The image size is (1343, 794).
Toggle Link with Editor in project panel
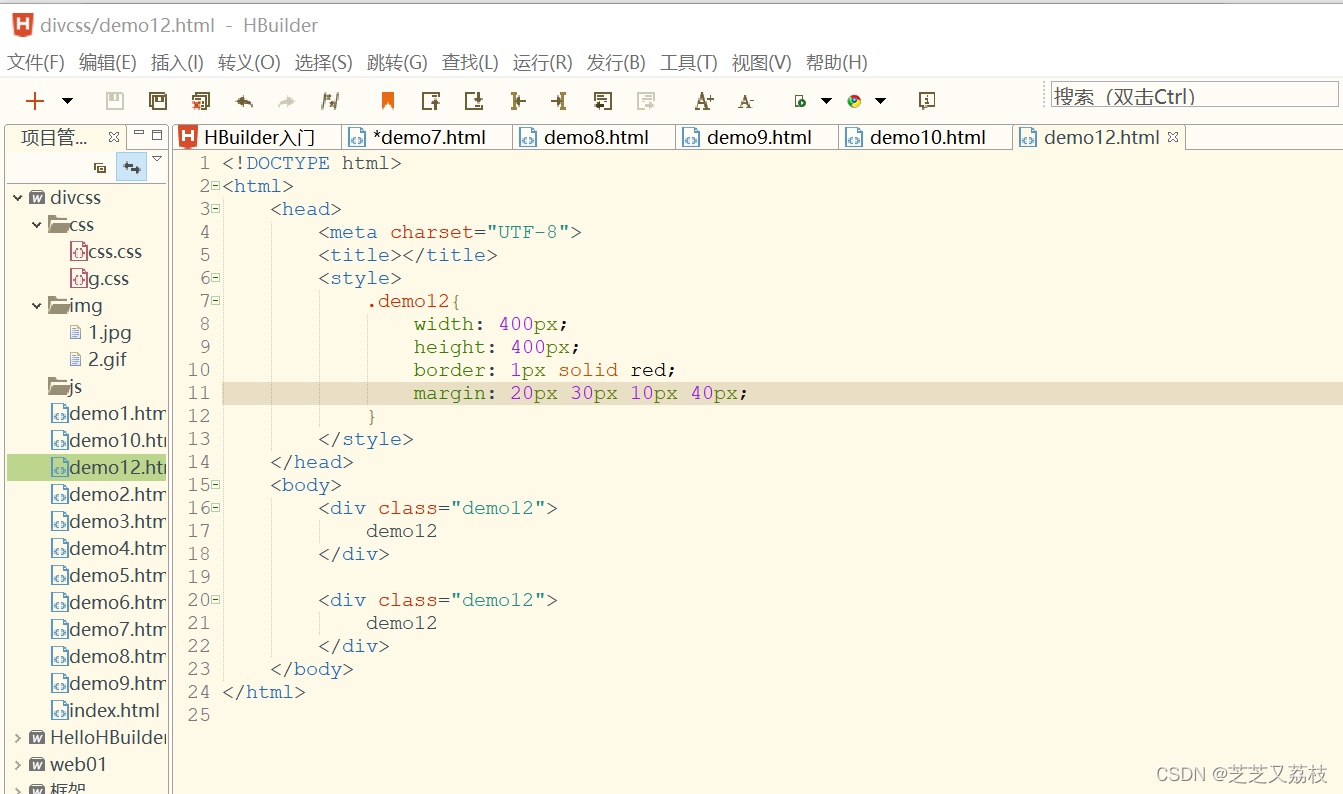tap(131, 167)
